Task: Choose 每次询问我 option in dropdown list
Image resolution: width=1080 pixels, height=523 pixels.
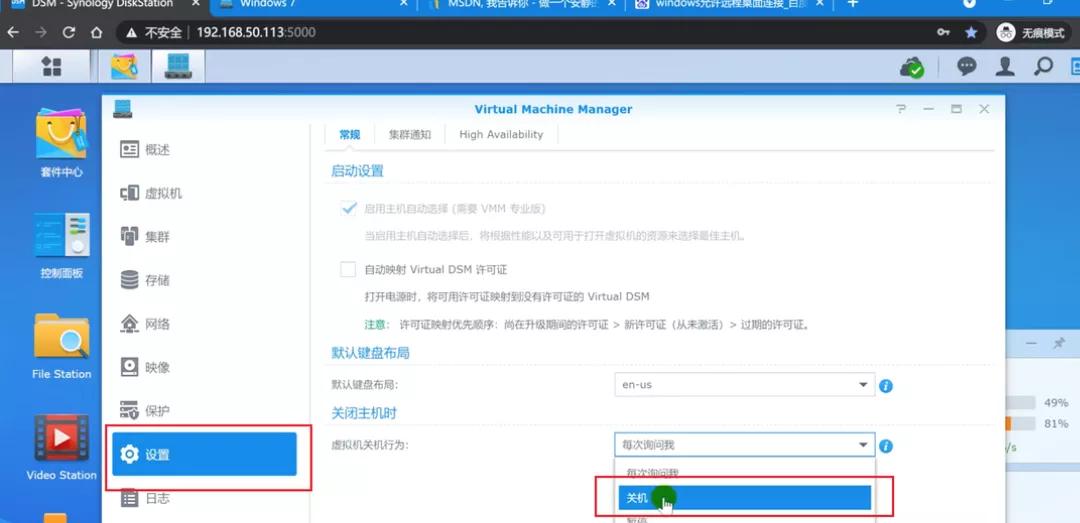Action: [x=744, y=472]
